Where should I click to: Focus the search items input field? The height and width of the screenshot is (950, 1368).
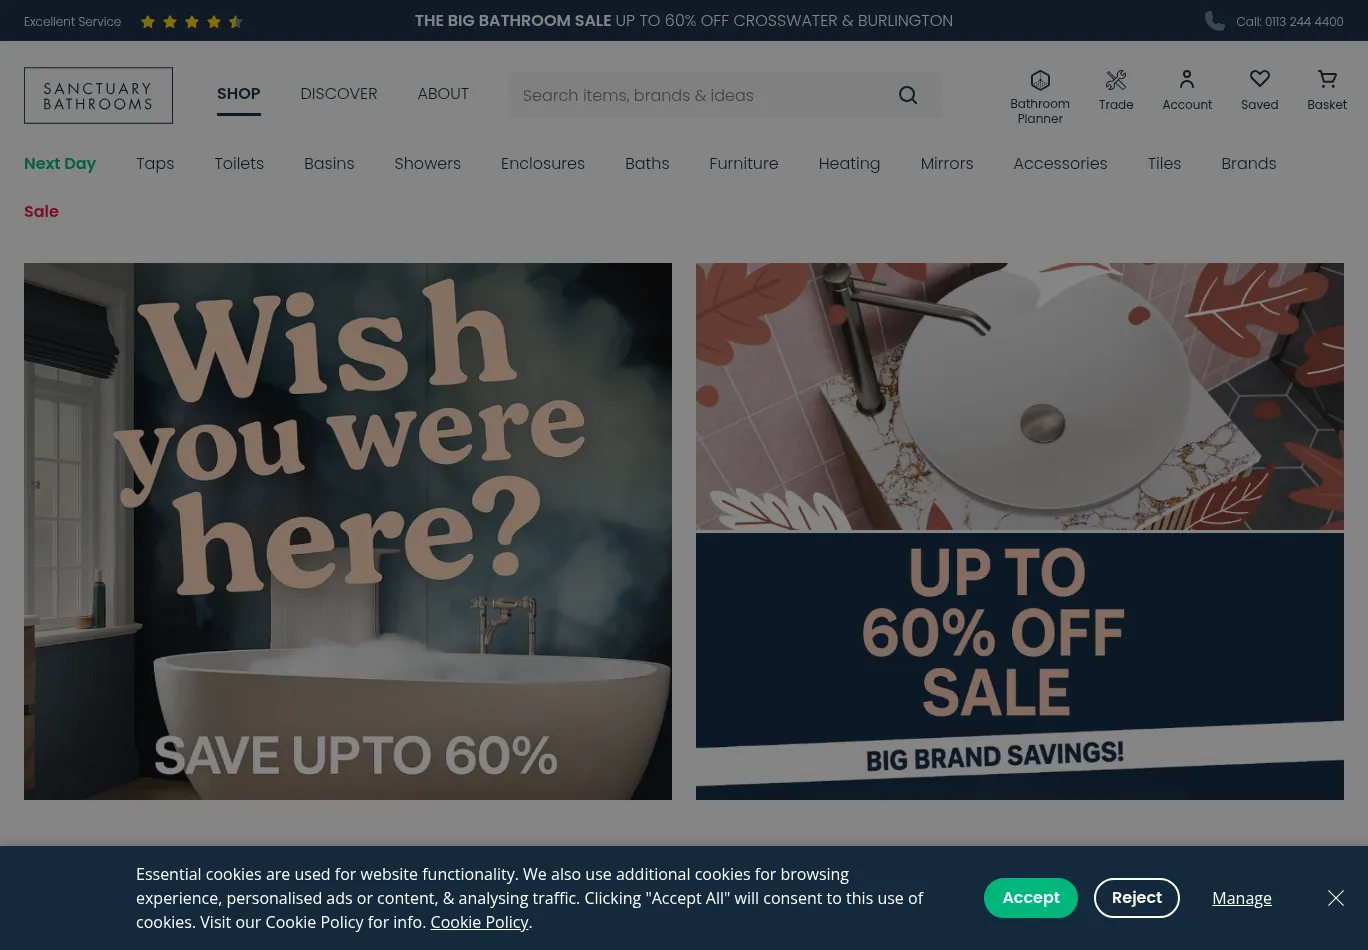[x=700, y=95]
